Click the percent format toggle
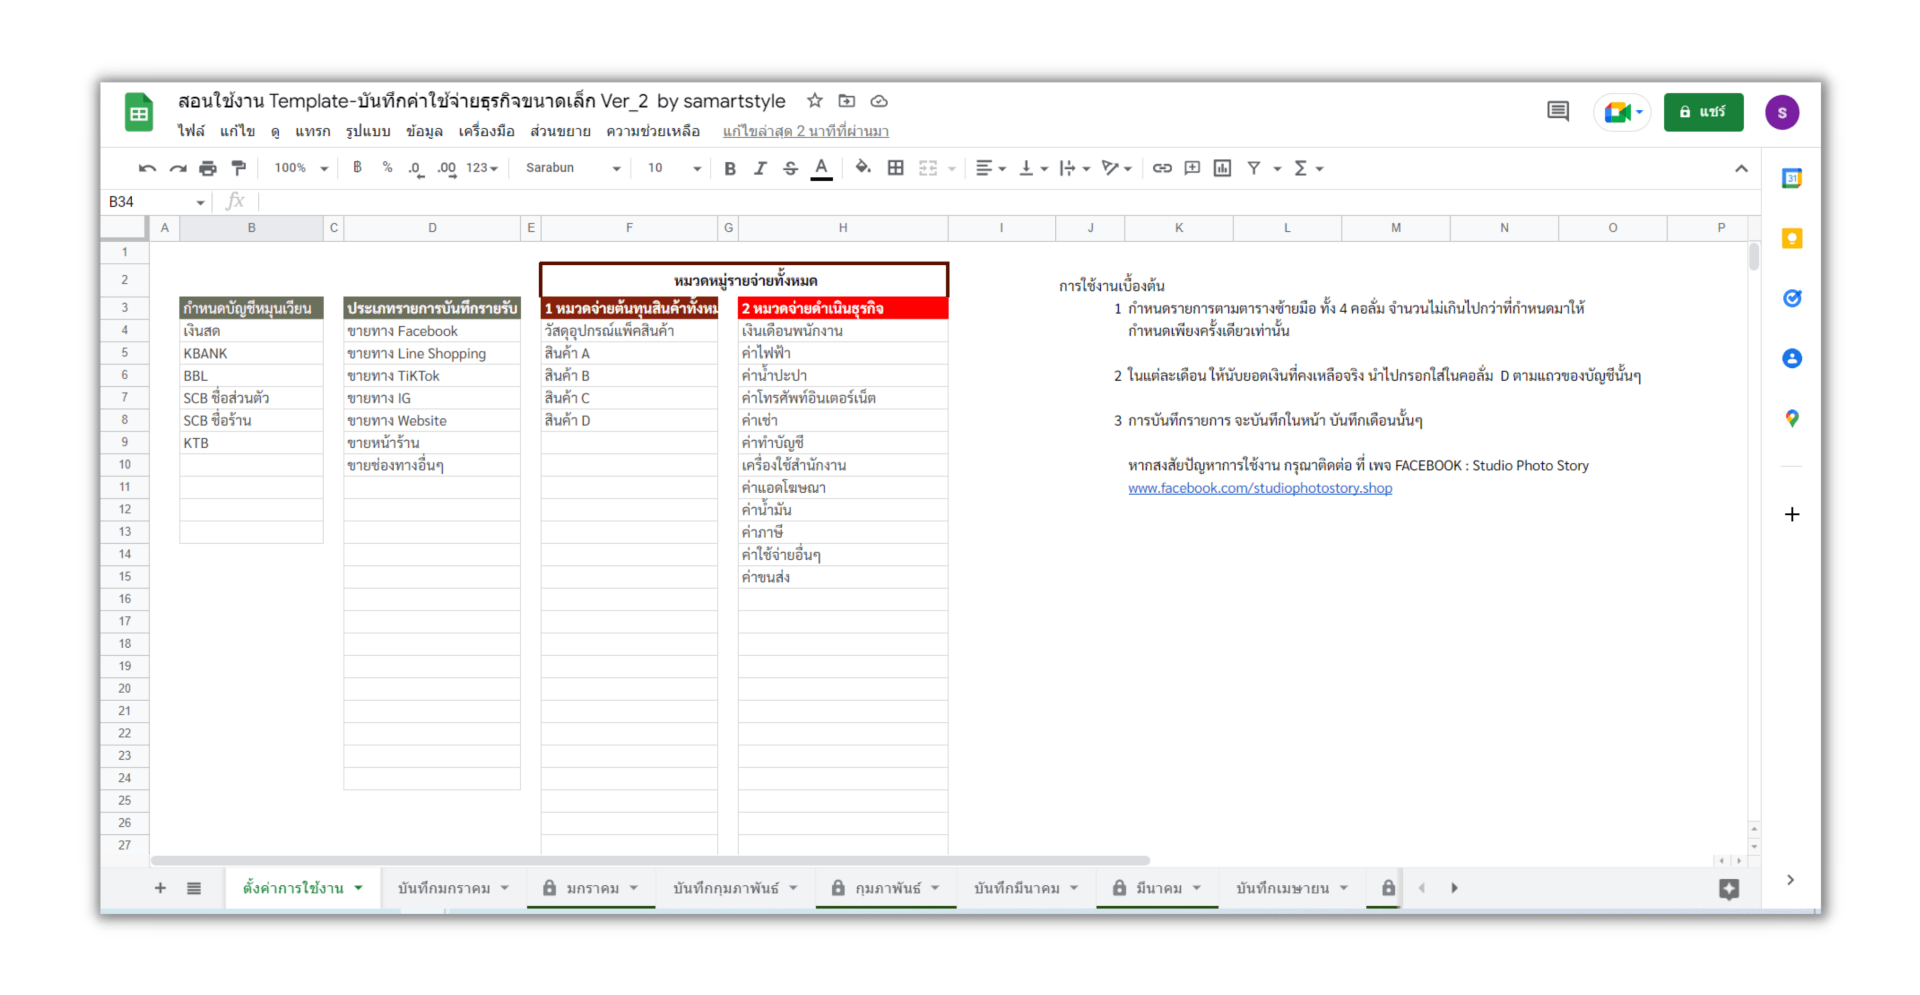 [x=387, y=168]
